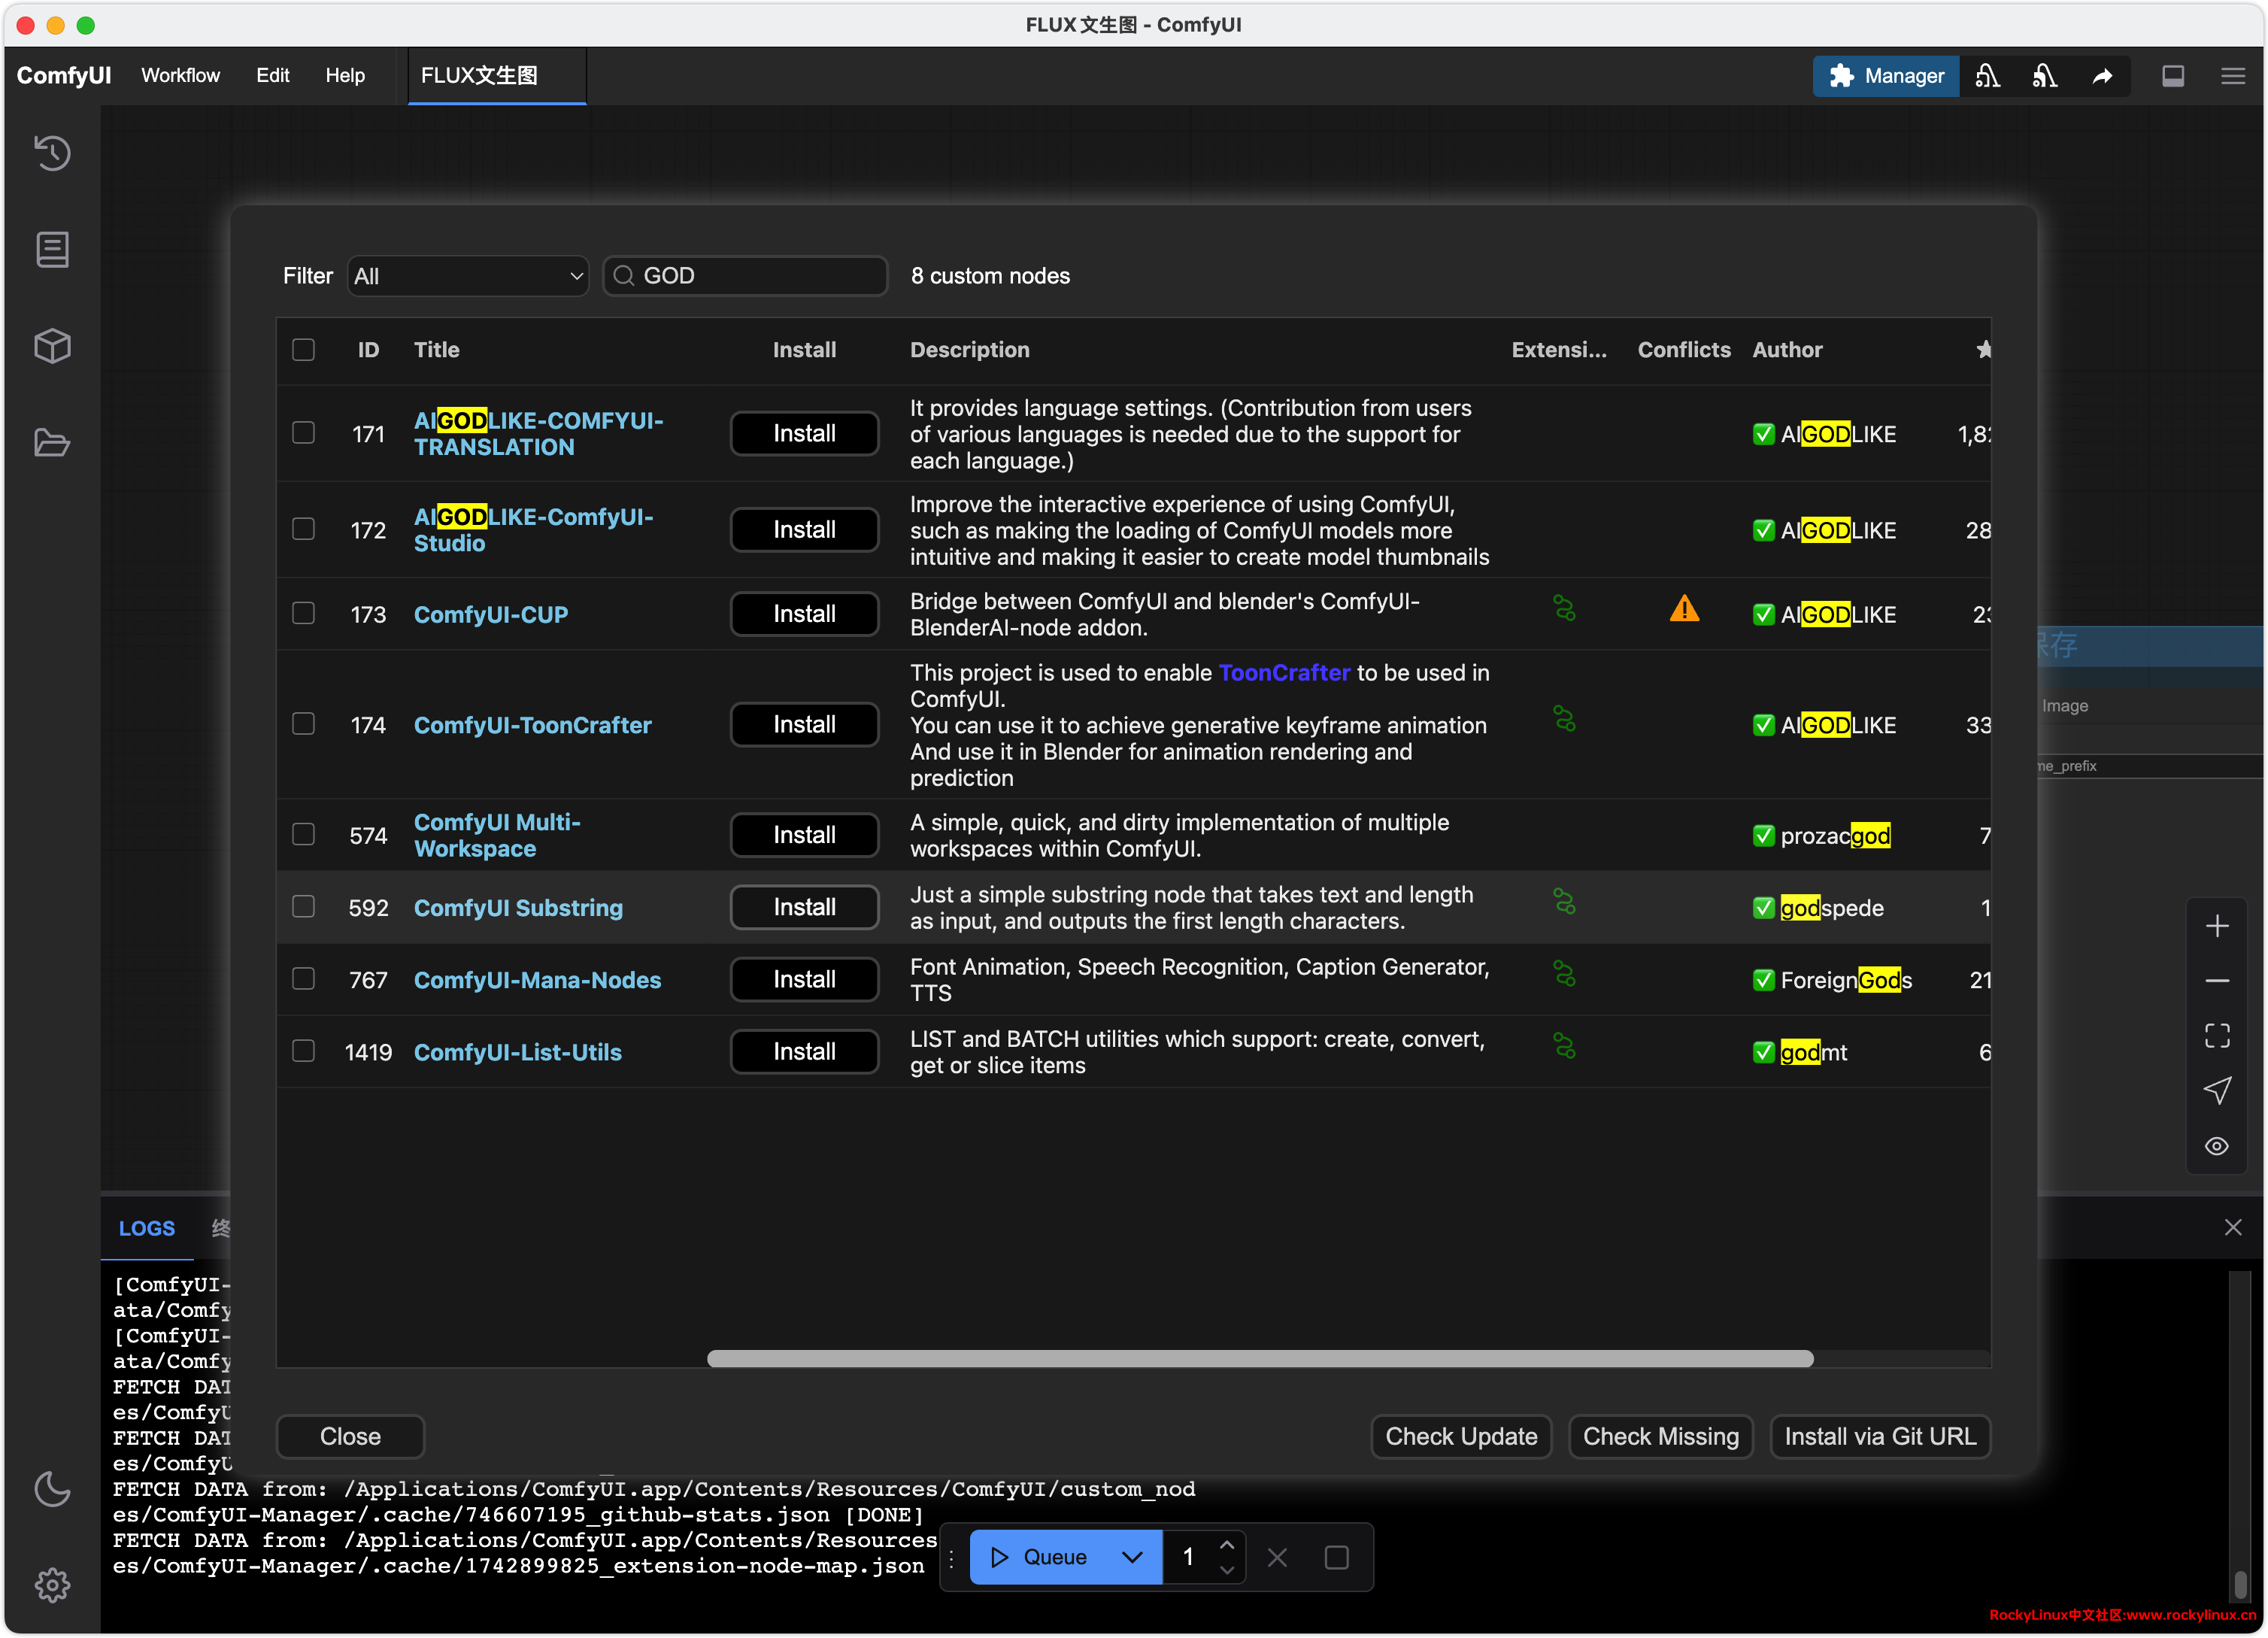Increase batch count with the up stepper
The height and width of the screenshot is (1638, 2268).
click(x=1227, y=1545)
